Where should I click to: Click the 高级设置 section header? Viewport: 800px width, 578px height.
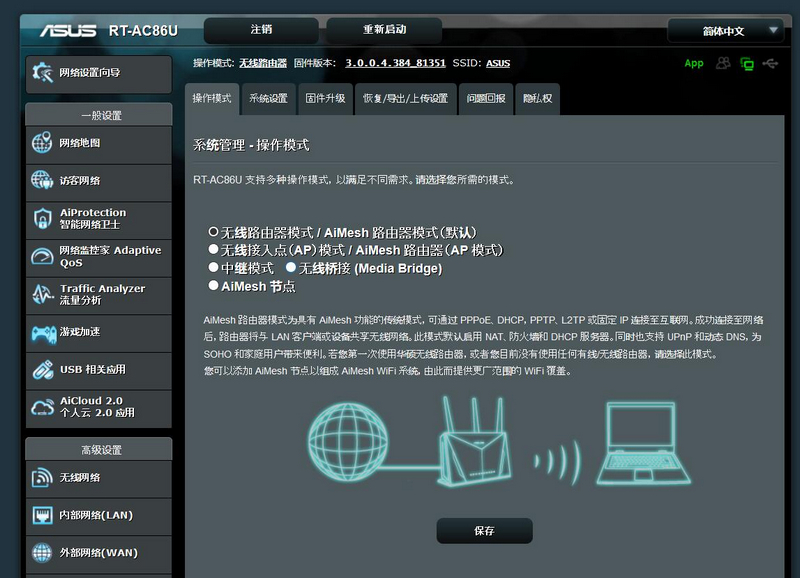(99, 449)
